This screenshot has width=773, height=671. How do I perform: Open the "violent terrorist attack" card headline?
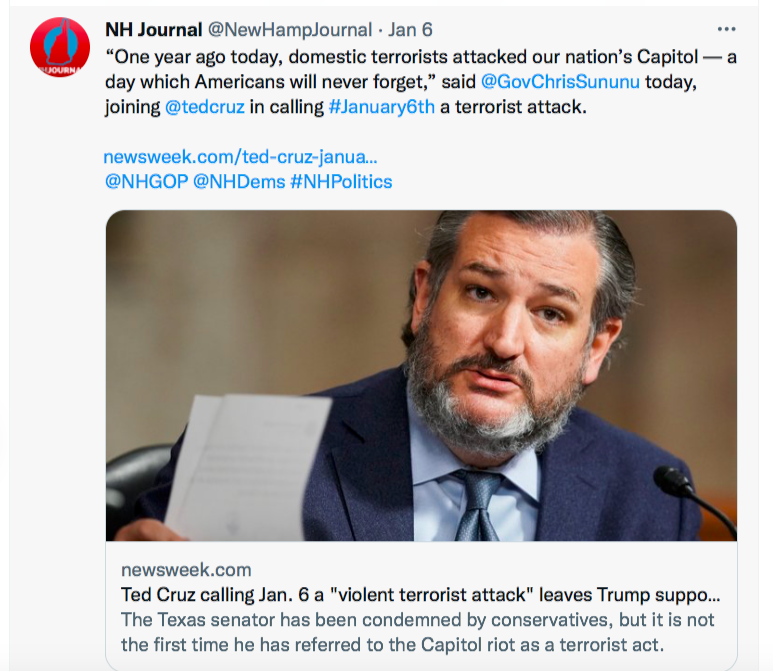[420, 594]
